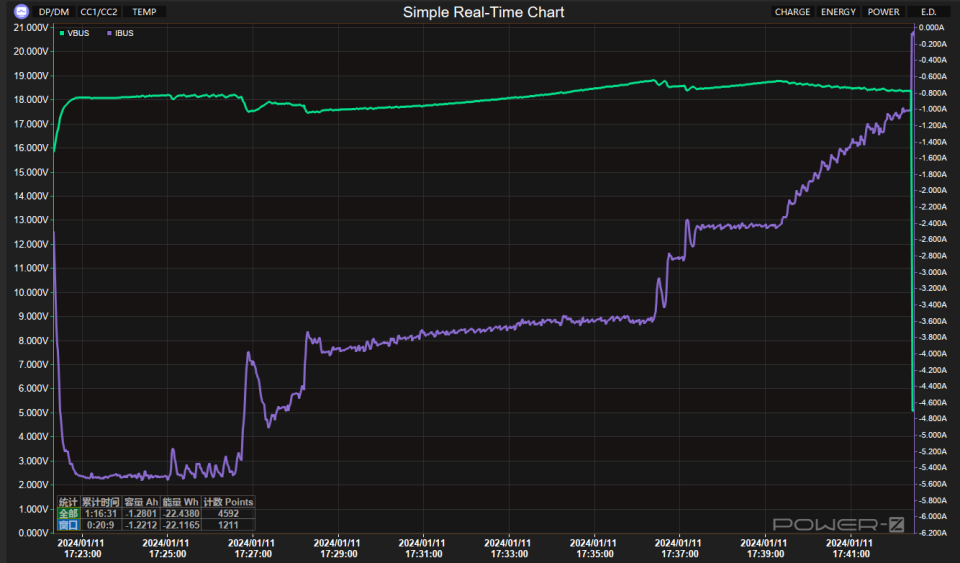Switch to the POWER graph

pos(883,12)
